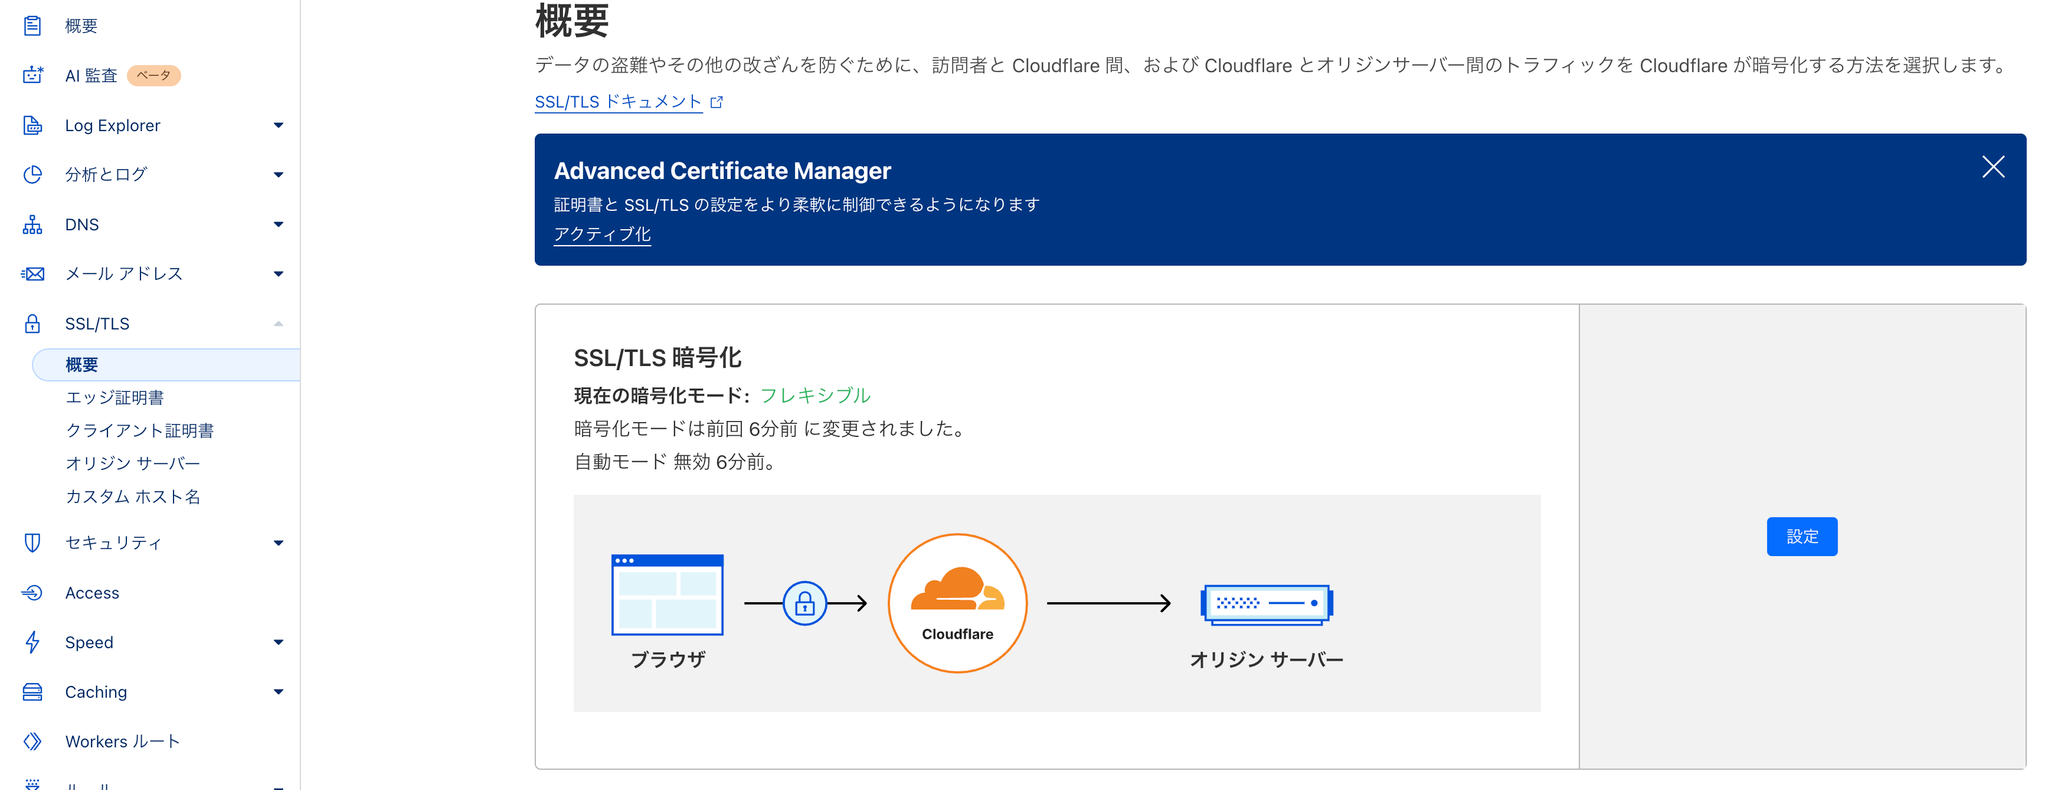Viewport: 2048px width, 790px height.
Task: Click the 現在の暗号化モード label
Action: pos(662,395)
